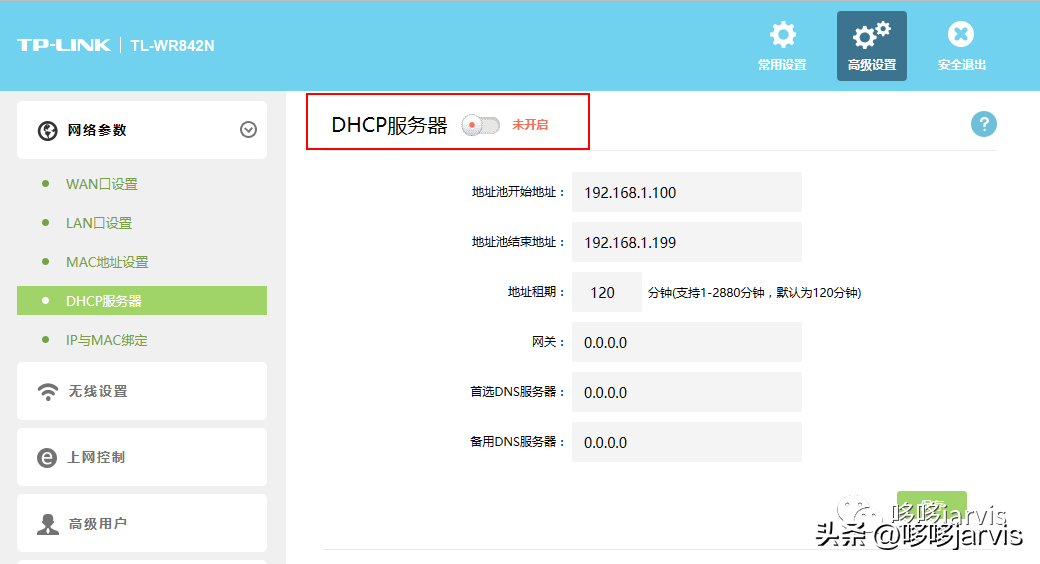Viewport: 1040px width, 564px height.
Task: Click 首选DNS服务器 input field
Action: point(686,392)
